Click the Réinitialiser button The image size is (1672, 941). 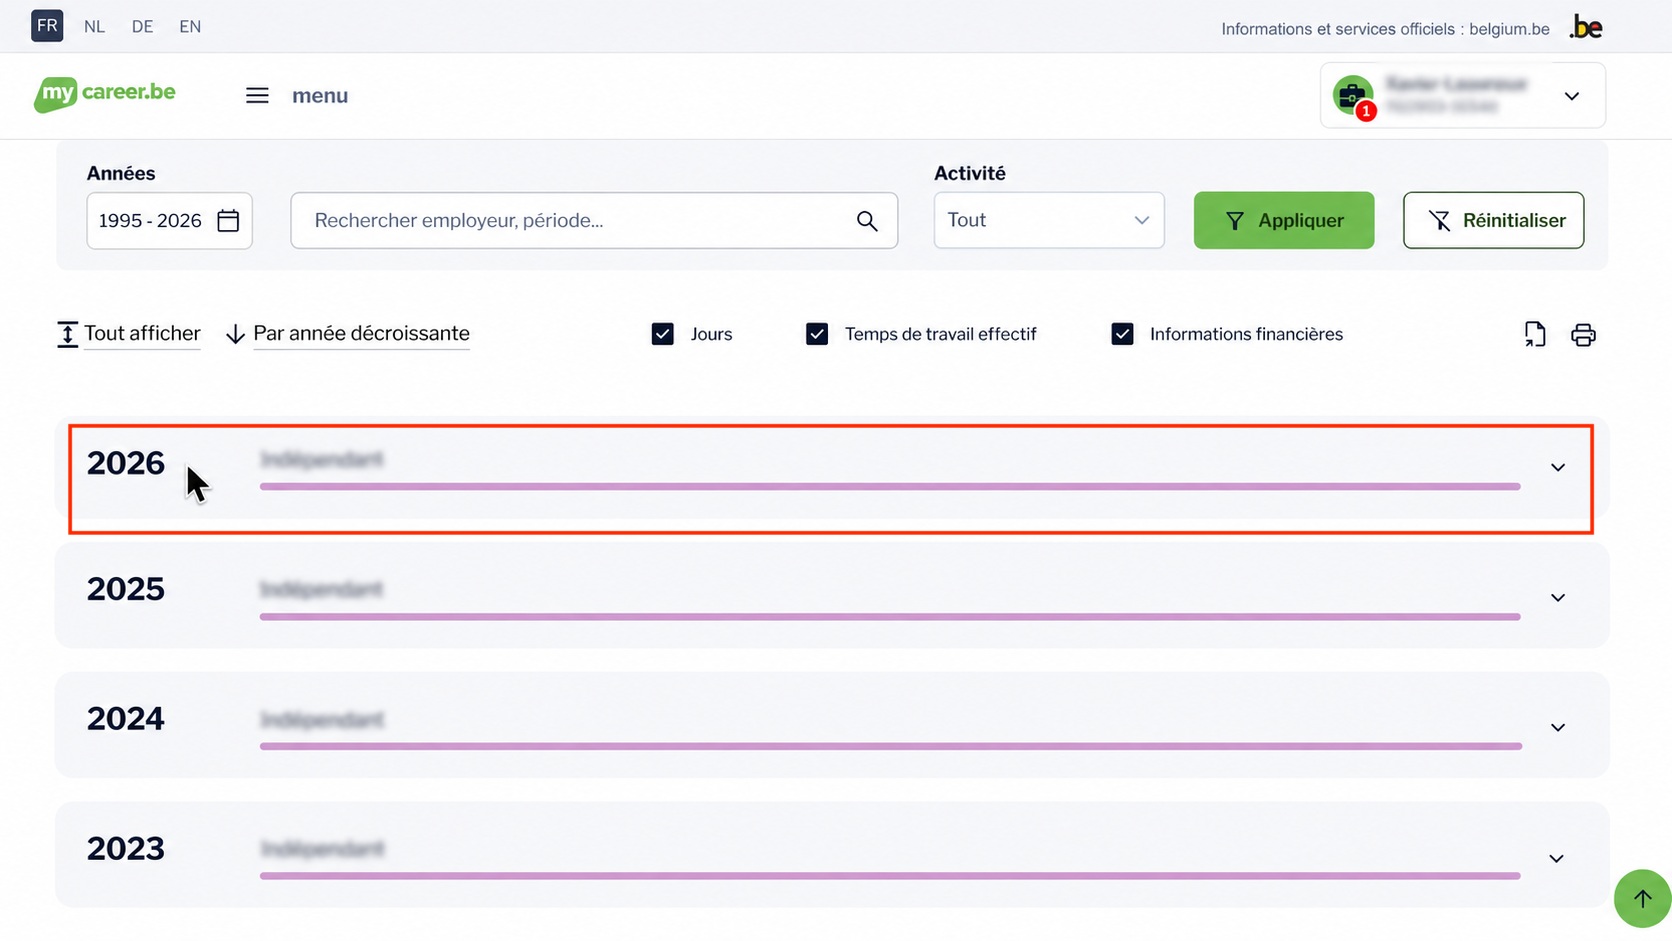pyautogui.click(x=1493, y=220)
